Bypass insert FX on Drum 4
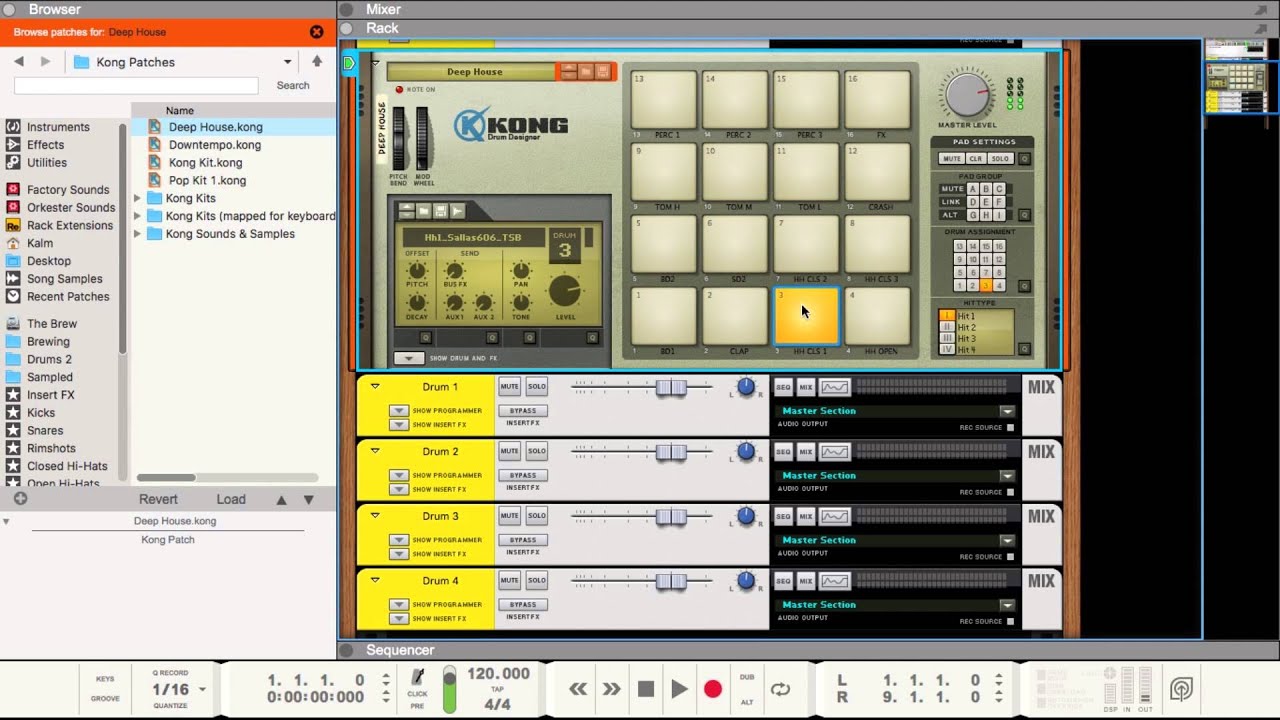The image size is (1280, 720). point(523,604)
